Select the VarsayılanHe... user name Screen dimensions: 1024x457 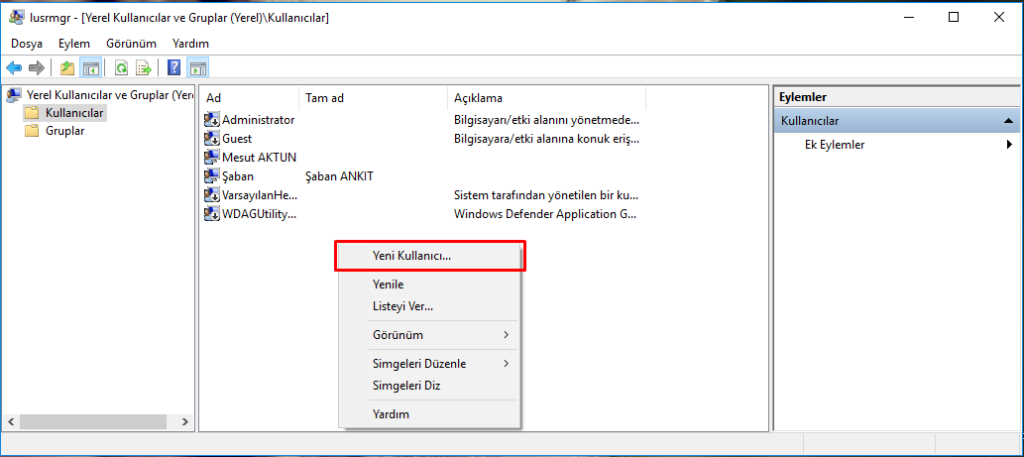[259, 195]
